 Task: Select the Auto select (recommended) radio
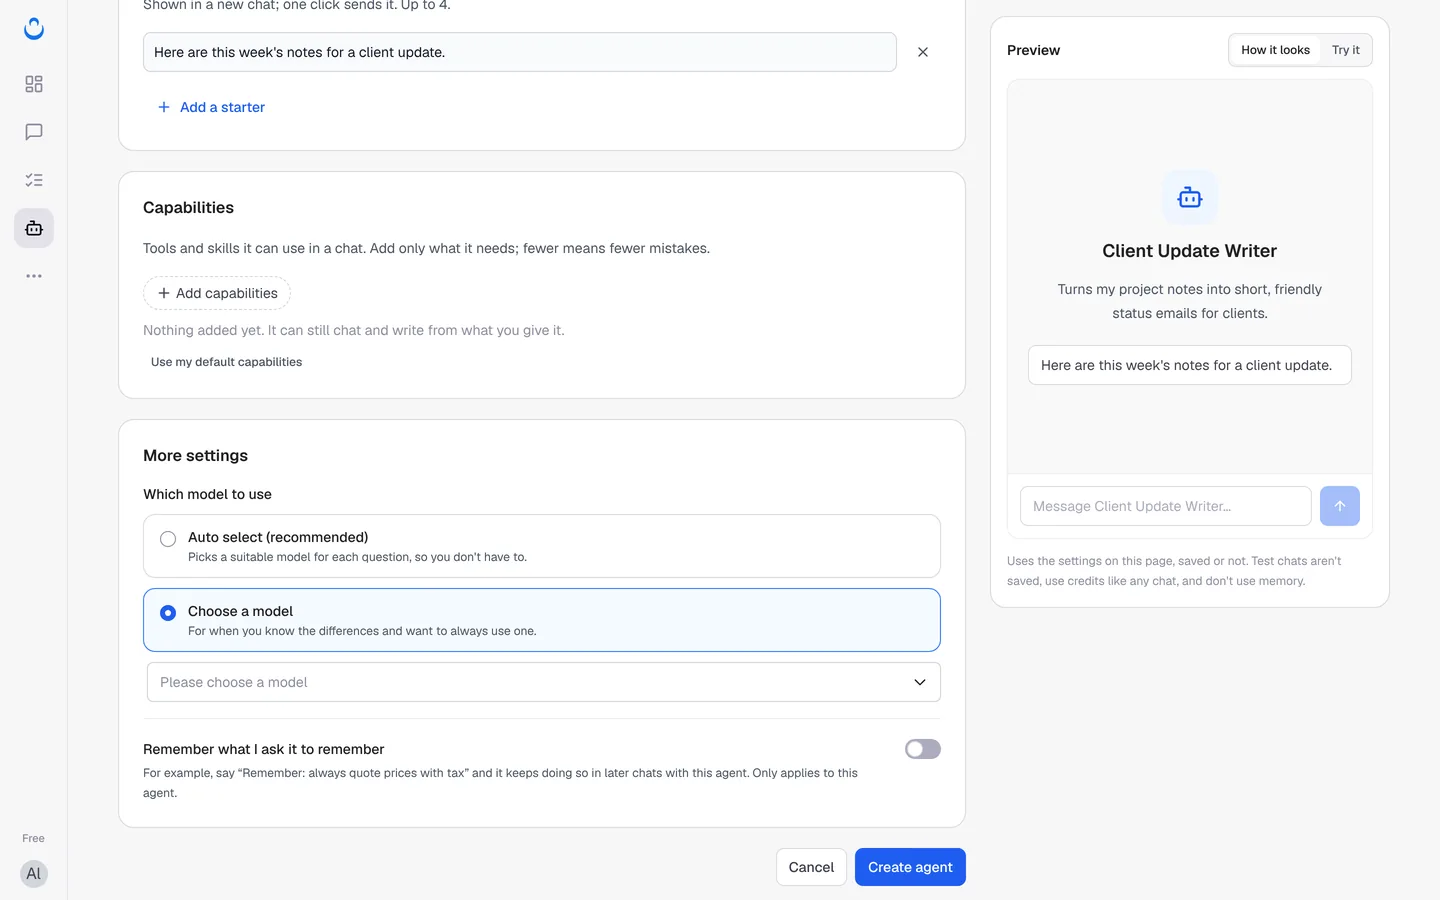pyautogui.click(x=168, y=539)
